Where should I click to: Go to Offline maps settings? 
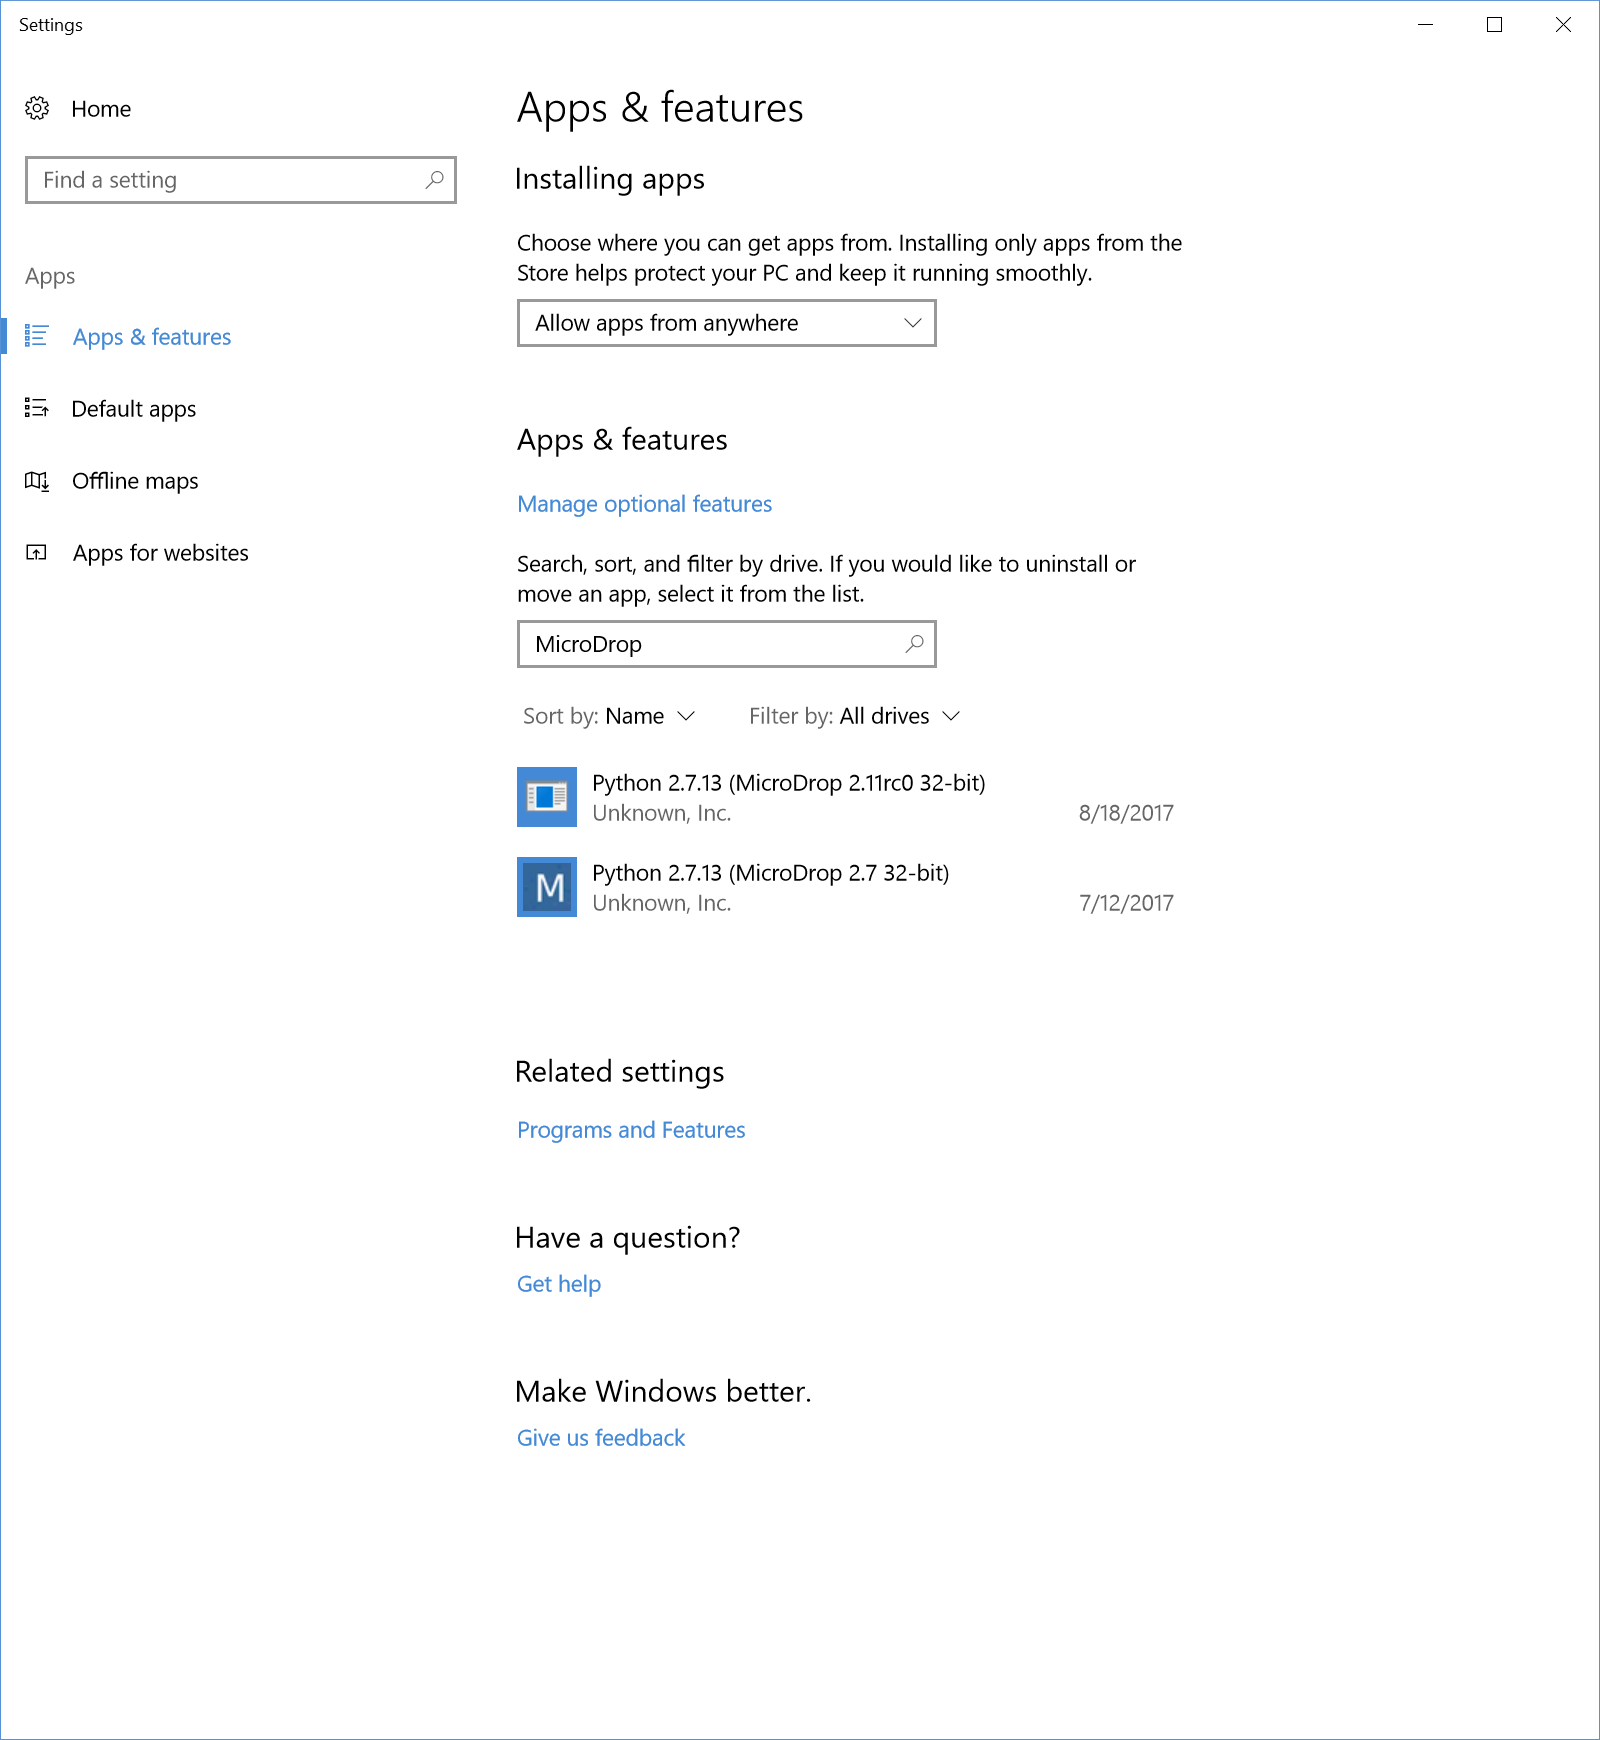pyautogui.click(x=135, y=481)
